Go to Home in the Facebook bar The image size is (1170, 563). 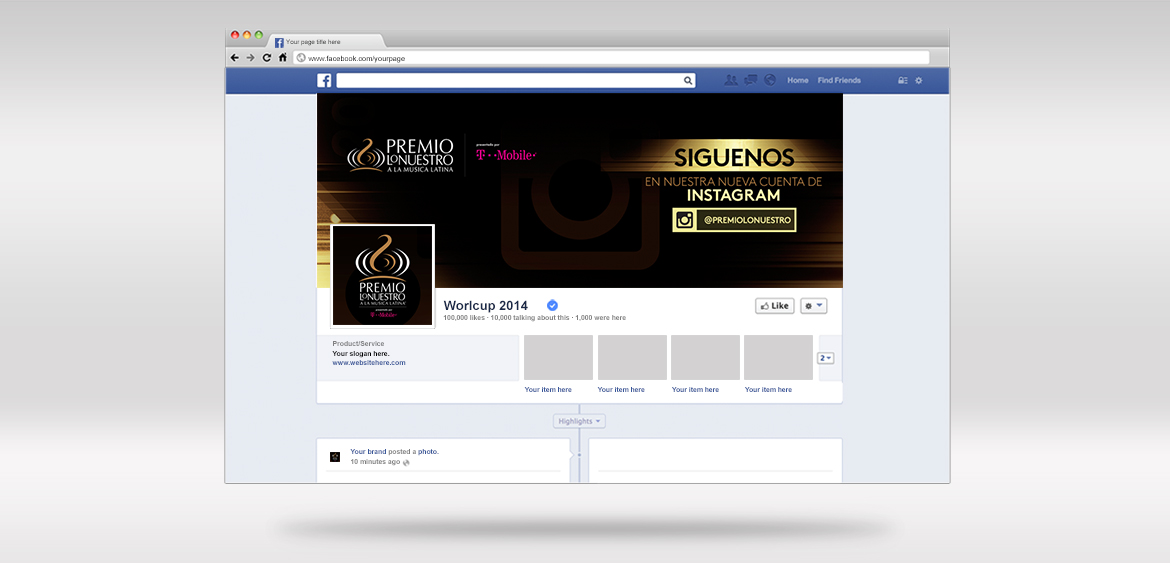798,81
